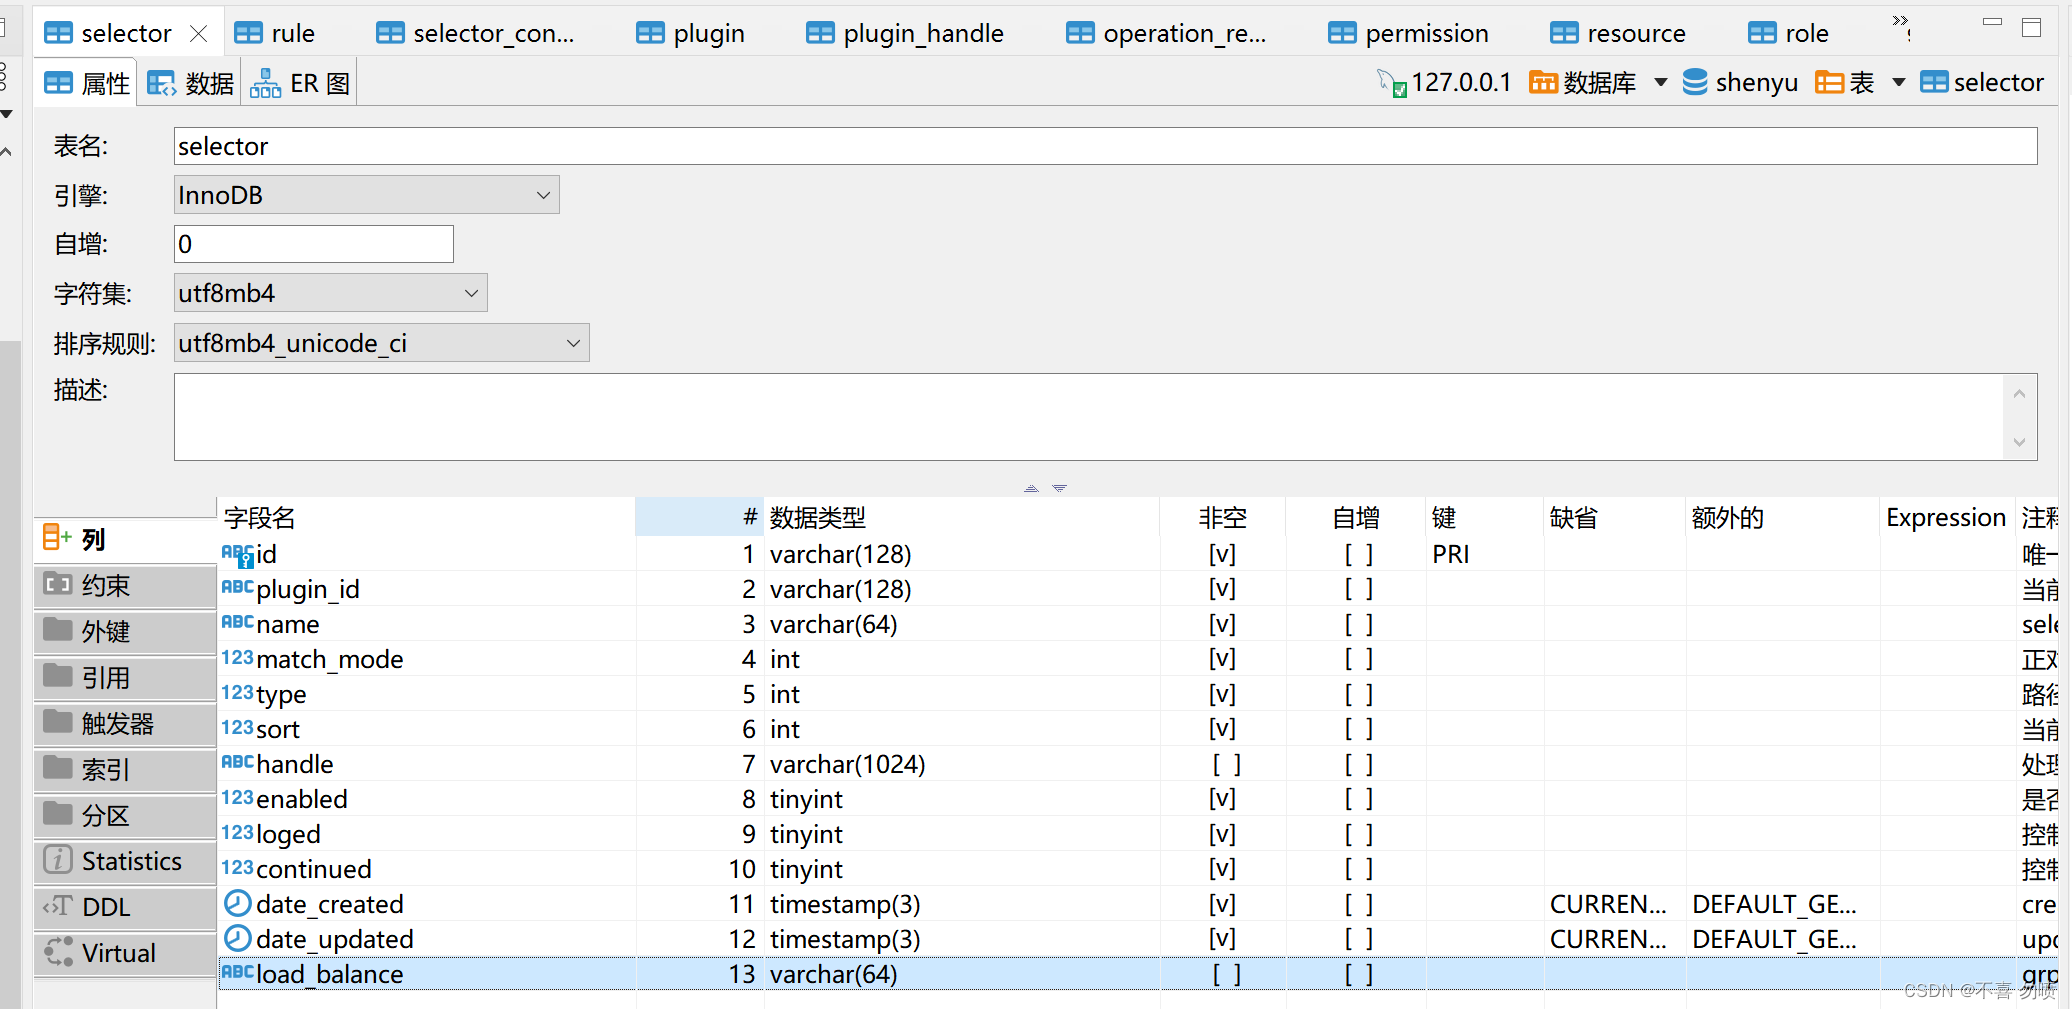
Task: Toggle 非空 checkbox for name row
Action: point(1222,624)
